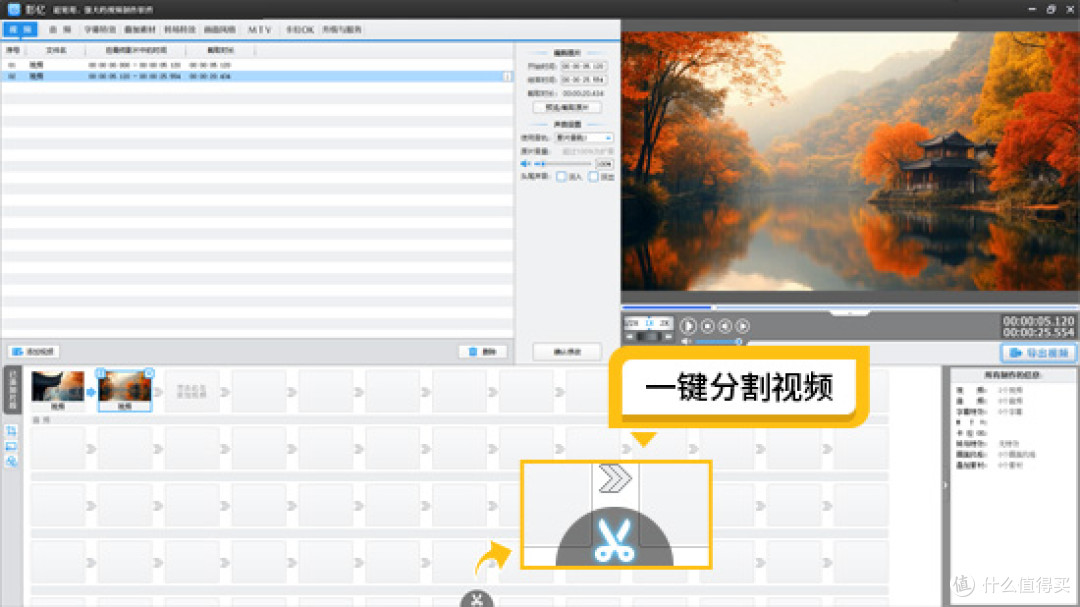1080x607 pixels.
Task: Click the 添加视频 add video button
Action: (x=34, y=351)
